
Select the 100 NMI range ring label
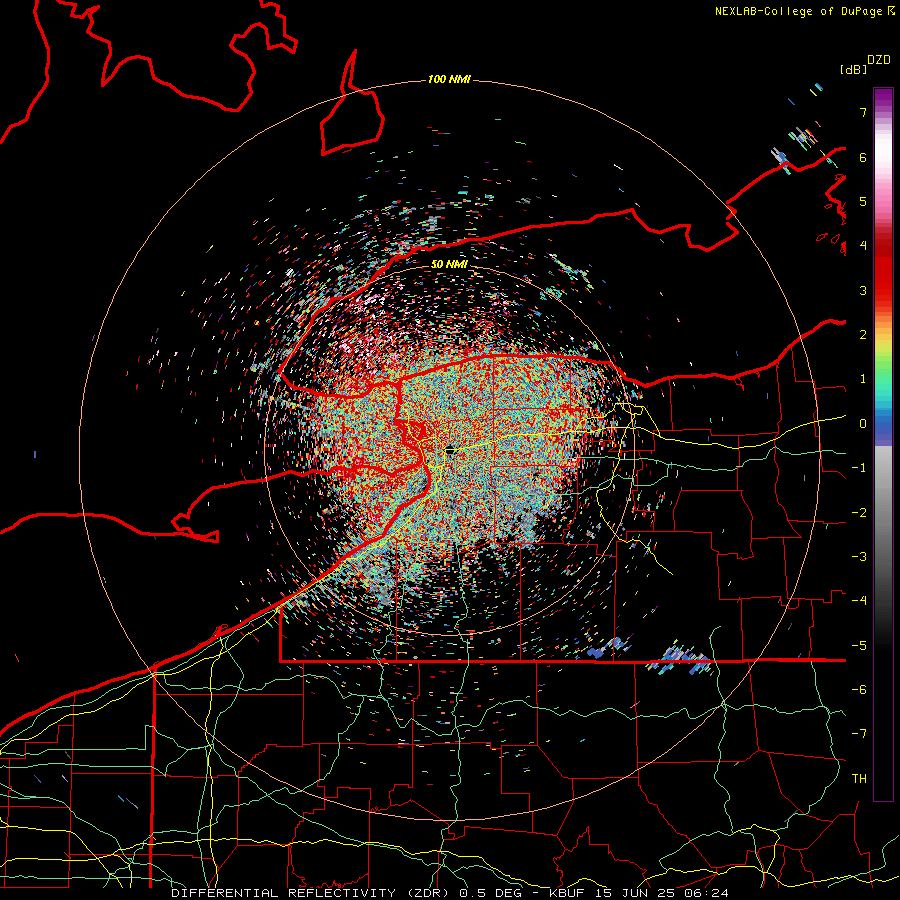tap(449, 79)
